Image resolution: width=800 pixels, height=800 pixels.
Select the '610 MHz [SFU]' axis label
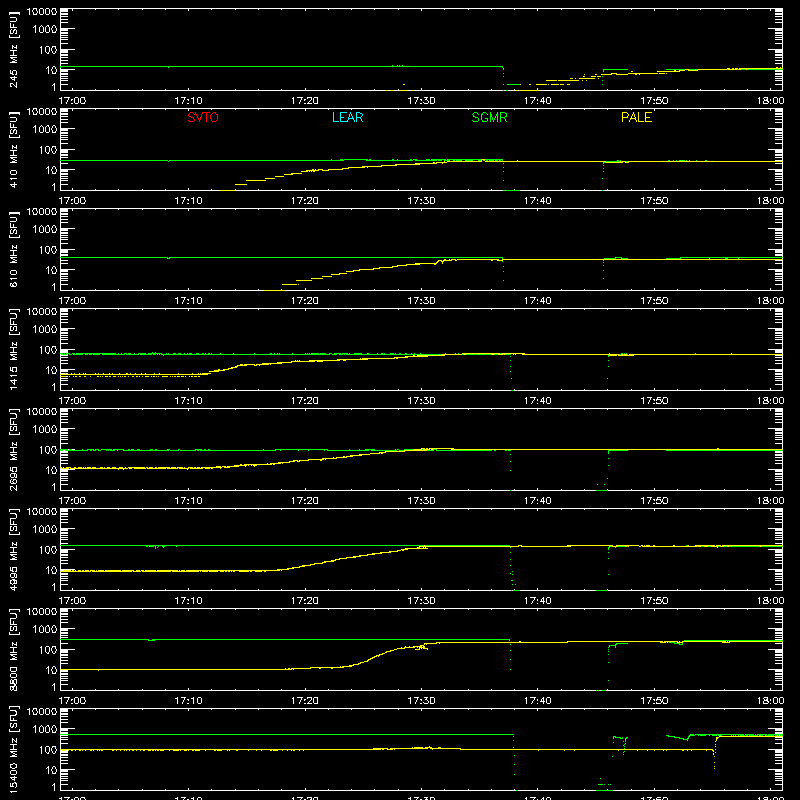13,249
